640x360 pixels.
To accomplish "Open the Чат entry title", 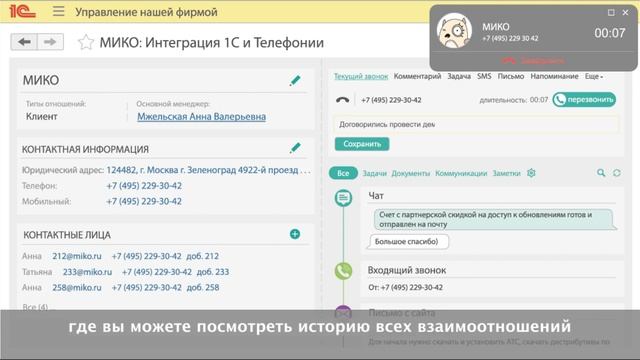I will [376, 196].
